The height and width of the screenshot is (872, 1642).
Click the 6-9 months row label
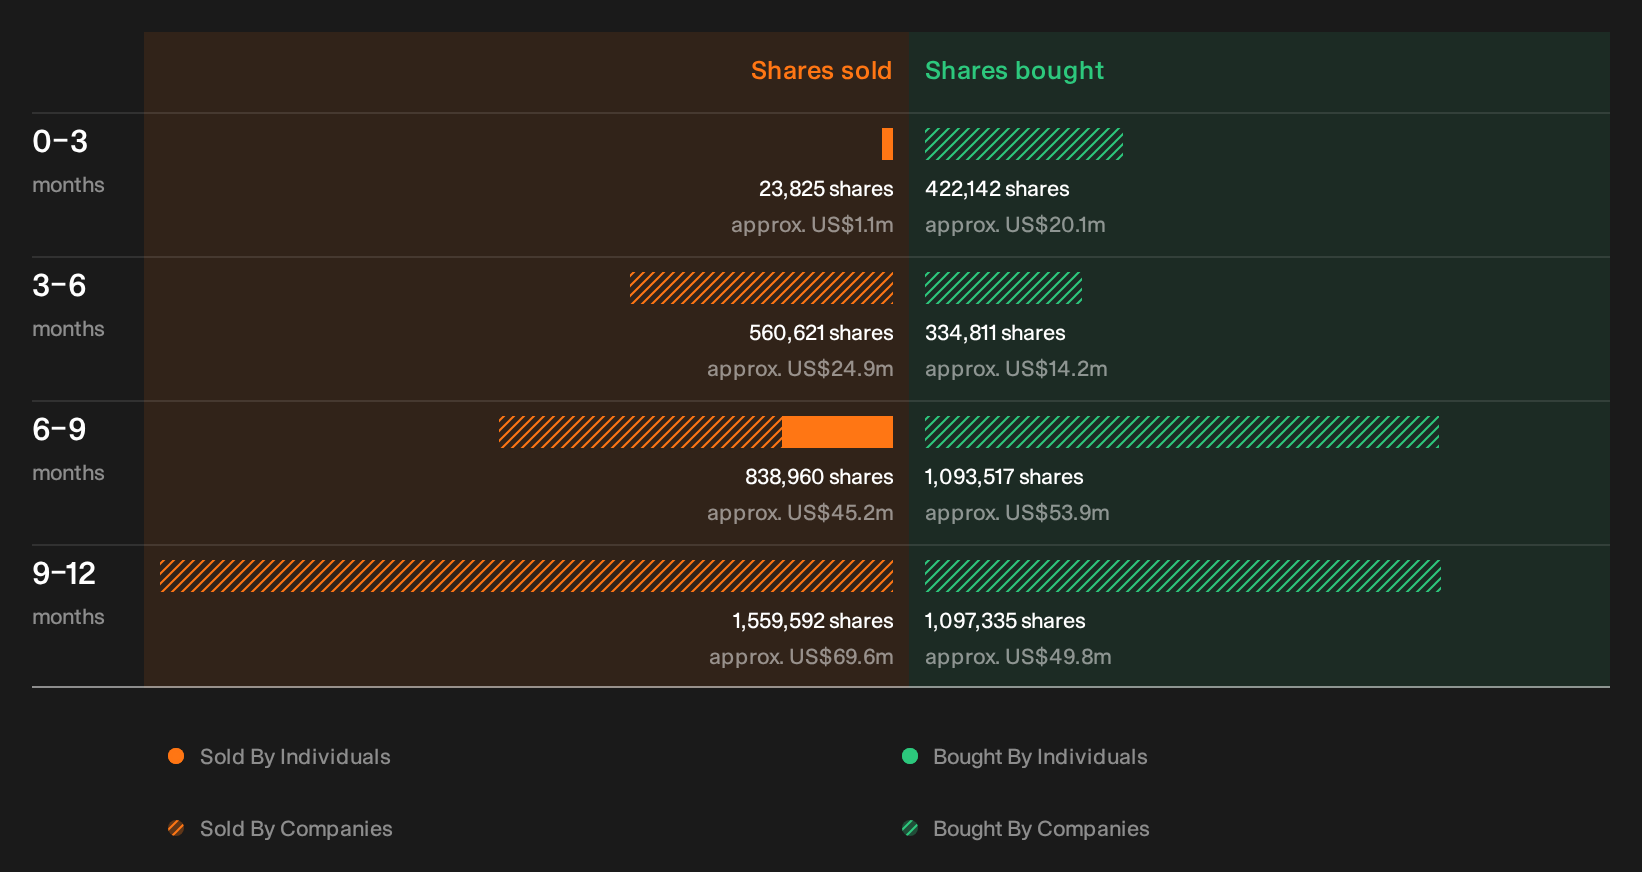tap(68, 449)
